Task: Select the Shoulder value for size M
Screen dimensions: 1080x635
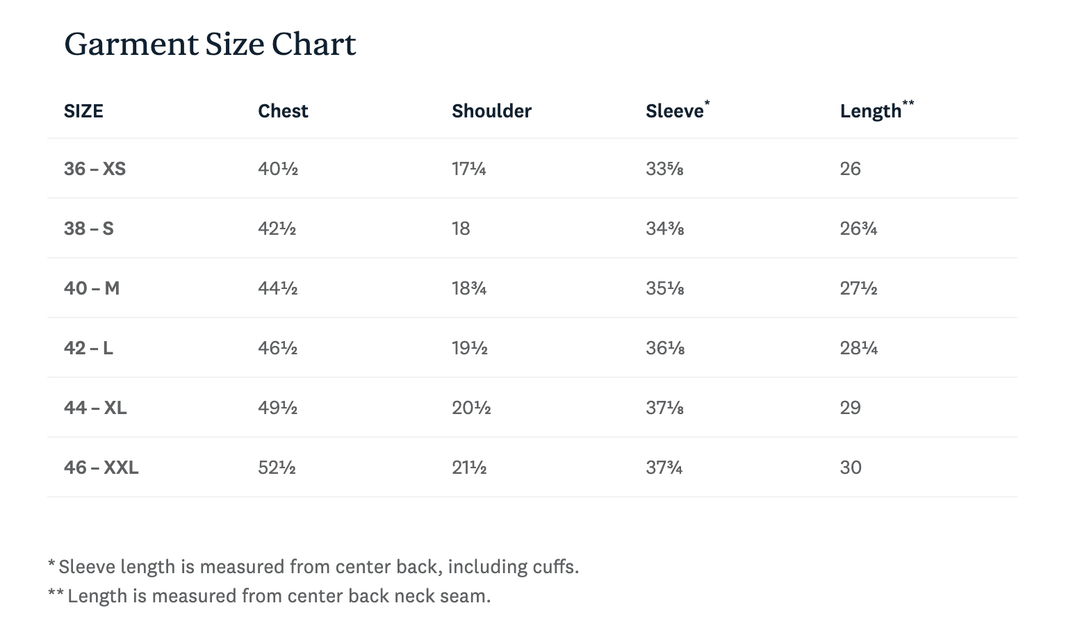Action: 469,288
